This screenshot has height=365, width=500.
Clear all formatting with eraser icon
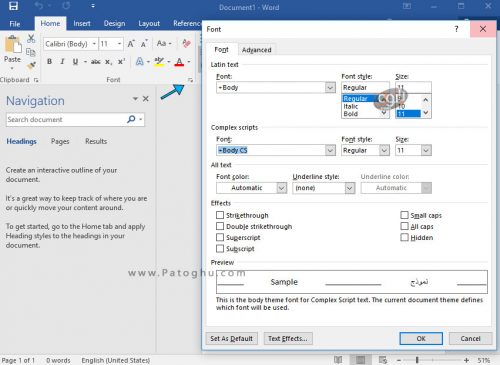(186, 43)
